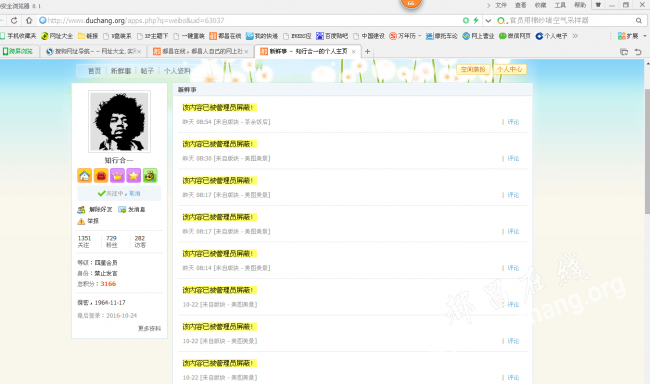
Task: Click the vertical page scrollbar thumb
Action: [647, 151]
